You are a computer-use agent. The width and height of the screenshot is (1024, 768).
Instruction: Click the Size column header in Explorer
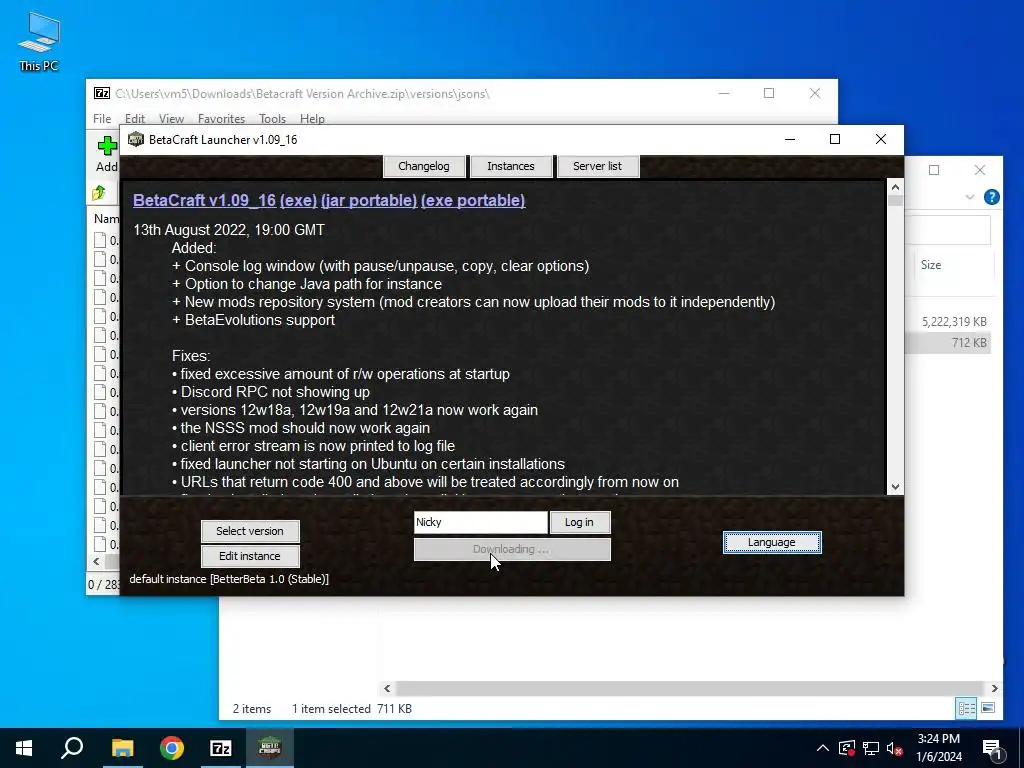952,265
